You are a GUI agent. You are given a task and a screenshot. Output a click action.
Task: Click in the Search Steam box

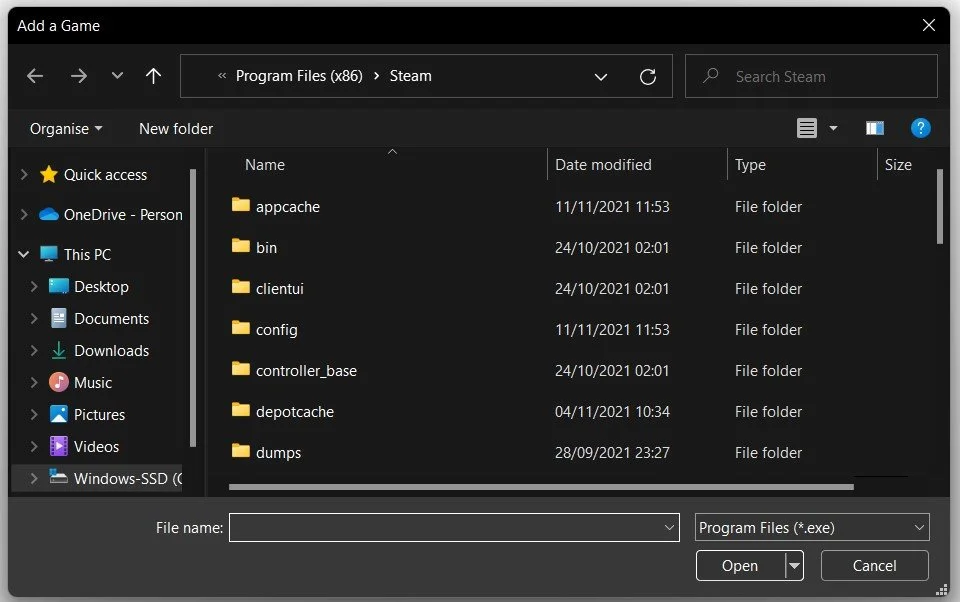point(811,76)
